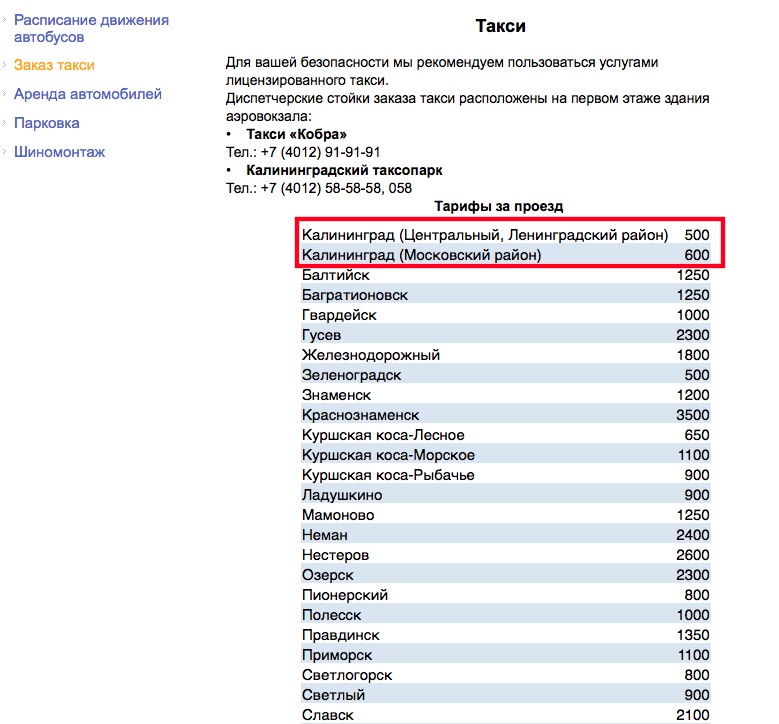Click the Такси page heading
779x724 pixels.
(x=498, y=26)
